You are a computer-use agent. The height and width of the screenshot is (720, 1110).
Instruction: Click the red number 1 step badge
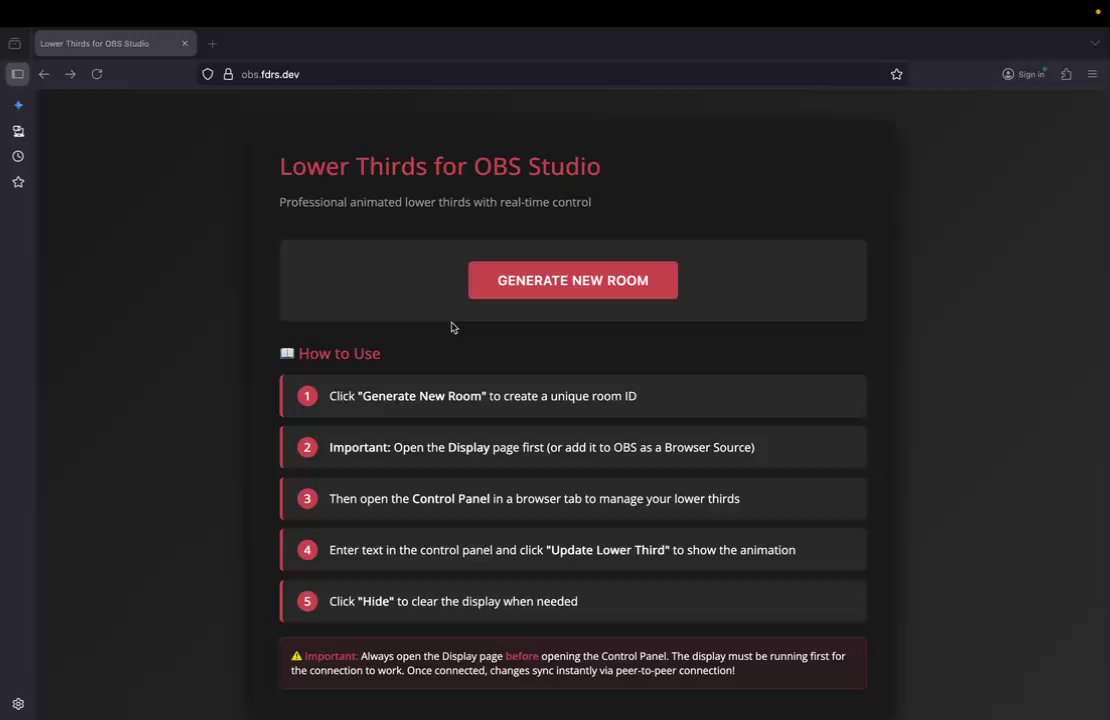(x=307, y=396)
